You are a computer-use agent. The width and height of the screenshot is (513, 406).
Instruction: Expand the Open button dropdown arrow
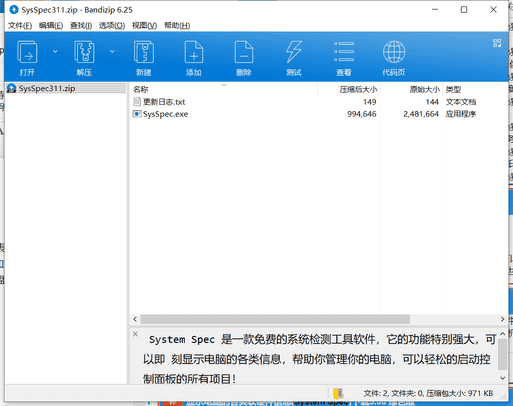55,51
